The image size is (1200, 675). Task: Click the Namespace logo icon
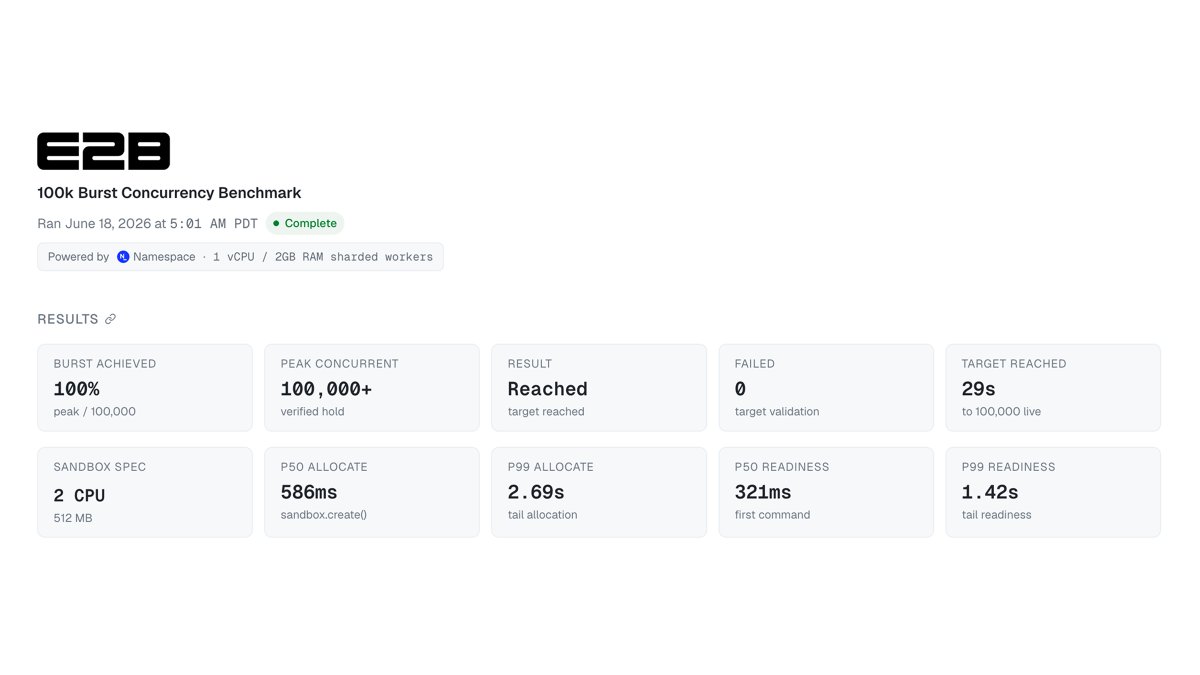pos(123,257)
